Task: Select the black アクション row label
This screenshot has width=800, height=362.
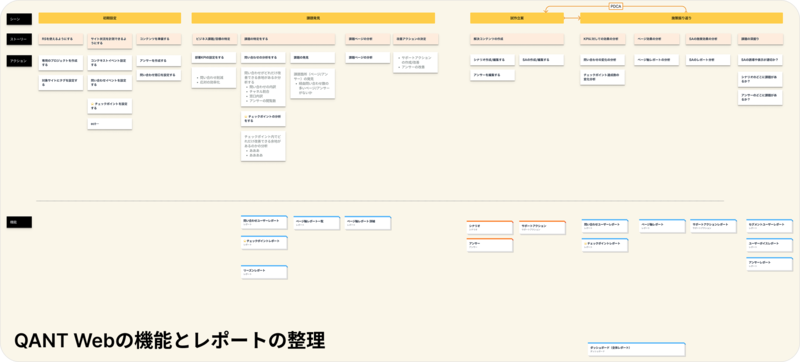Action: coord(19,61)
